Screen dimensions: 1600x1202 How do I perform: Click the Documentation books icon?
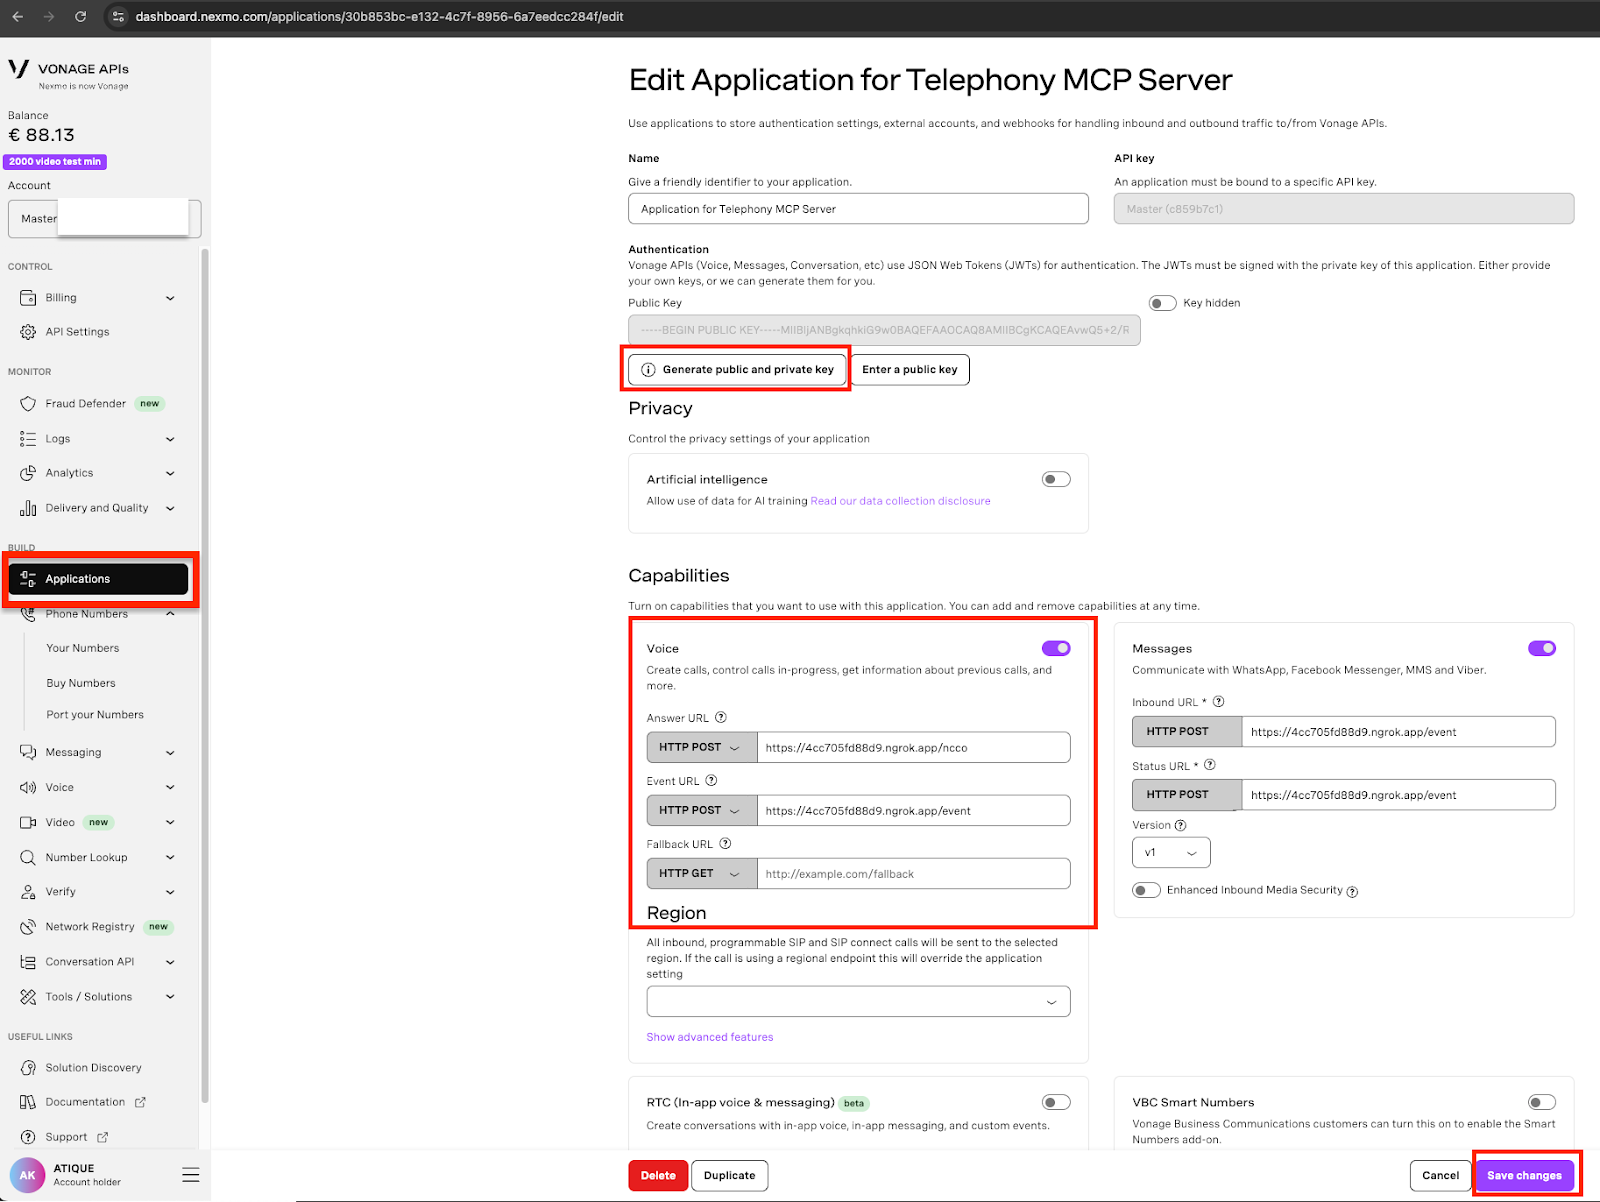click(x=28, y=1102)
